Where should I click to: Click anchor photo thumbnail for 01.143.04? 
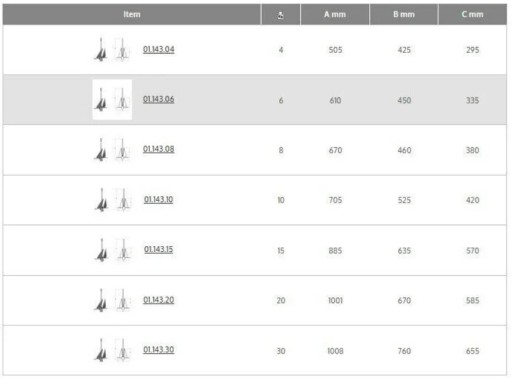coord(101,49)
